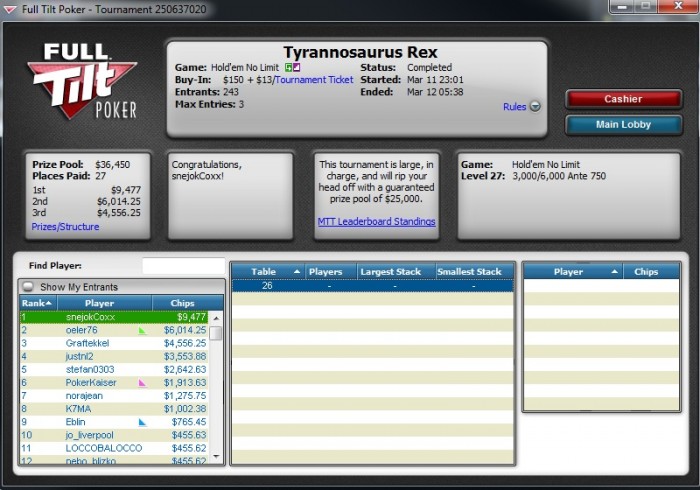Click the green flag icon beside oeler76
The height and width of the screenshot is (490, 700).
[142, 331]
